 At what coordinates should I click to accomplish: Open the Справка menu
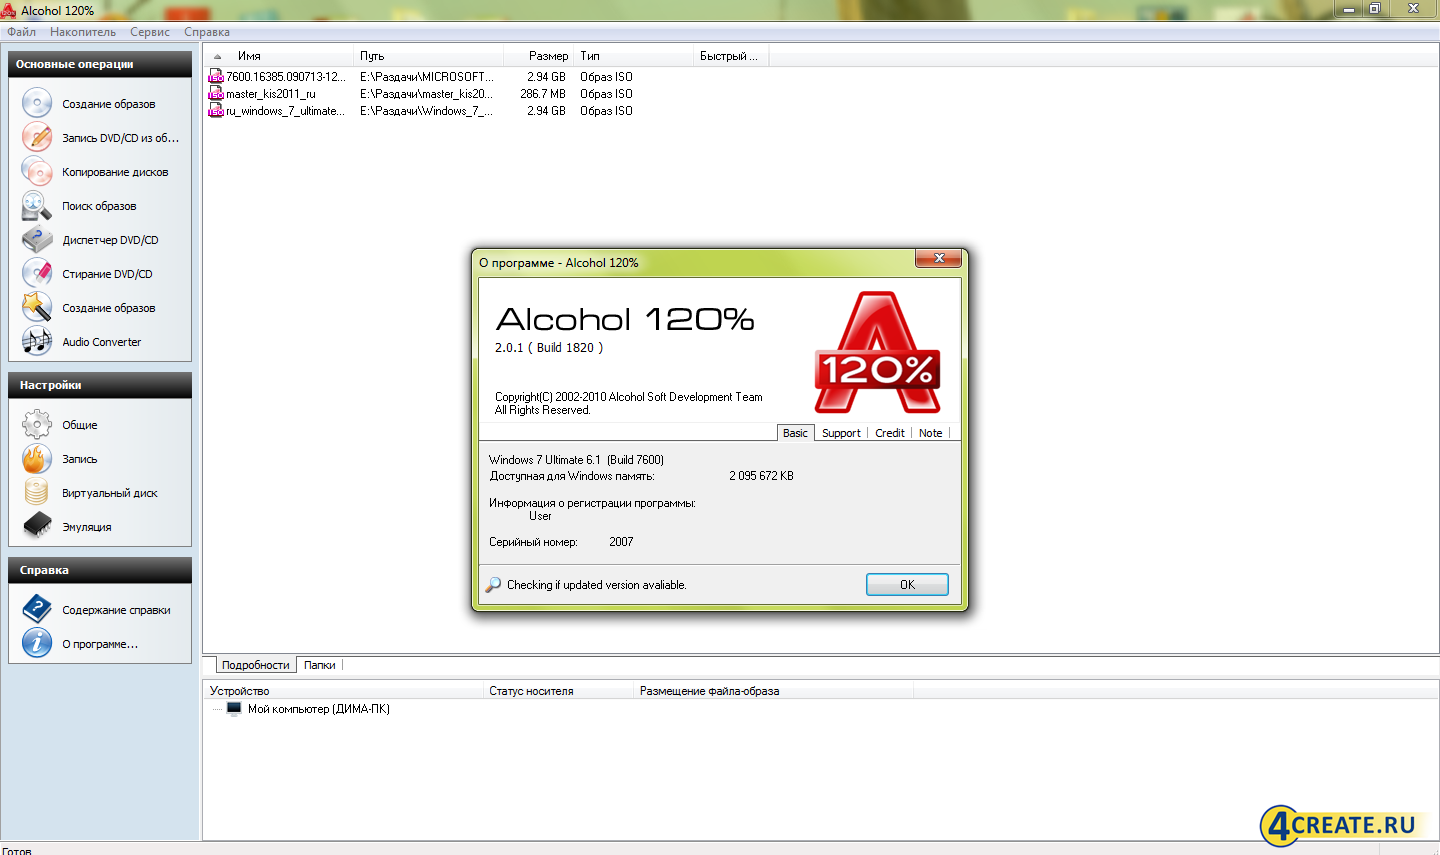click(207, 32)
